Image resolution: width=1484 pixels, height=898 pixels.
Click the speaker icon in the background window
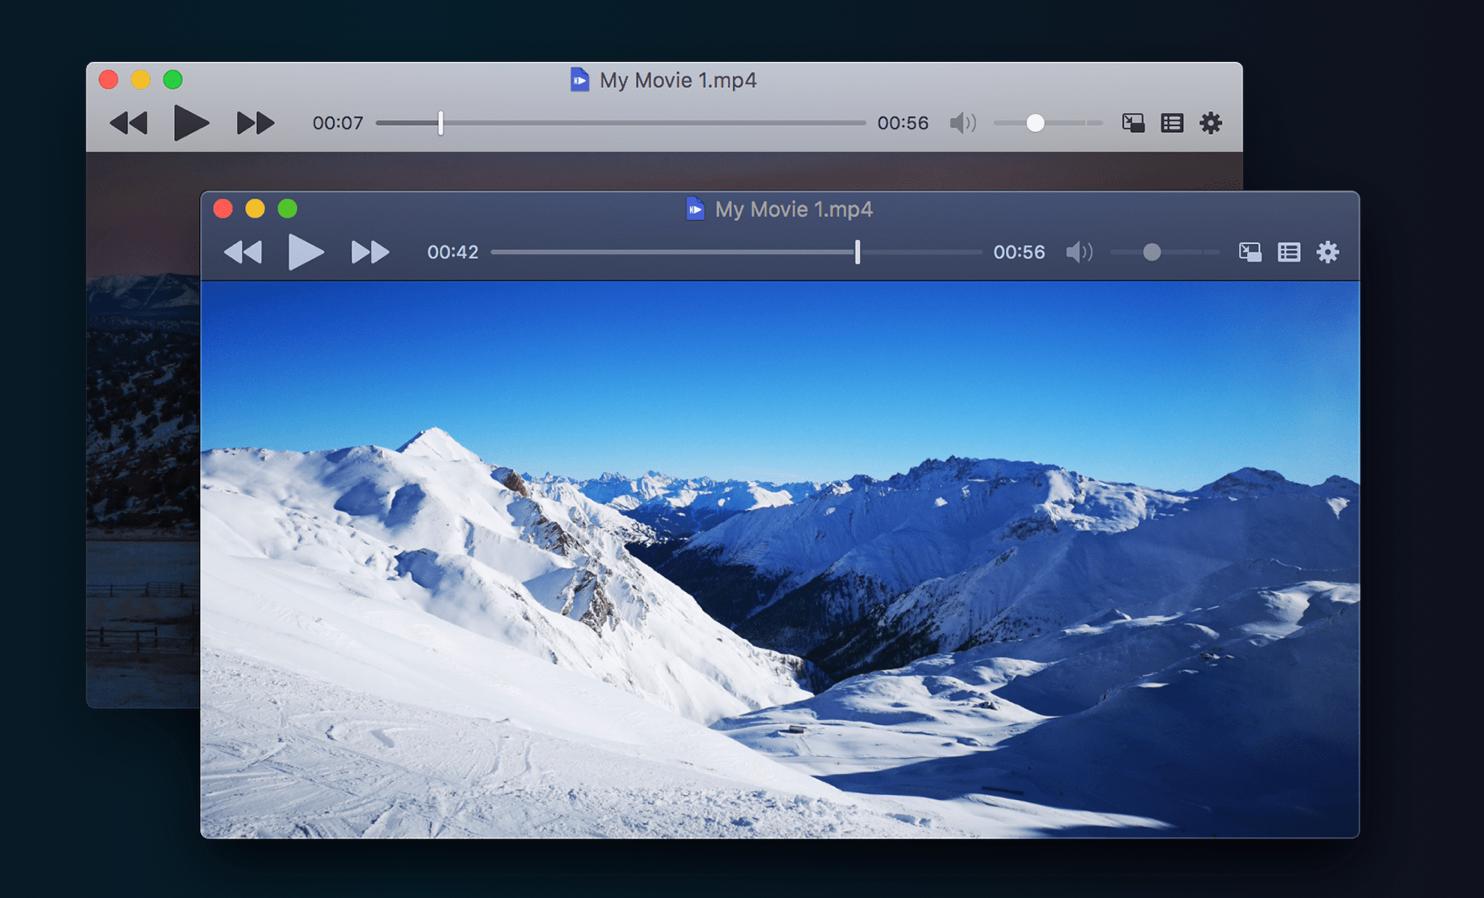963,122
